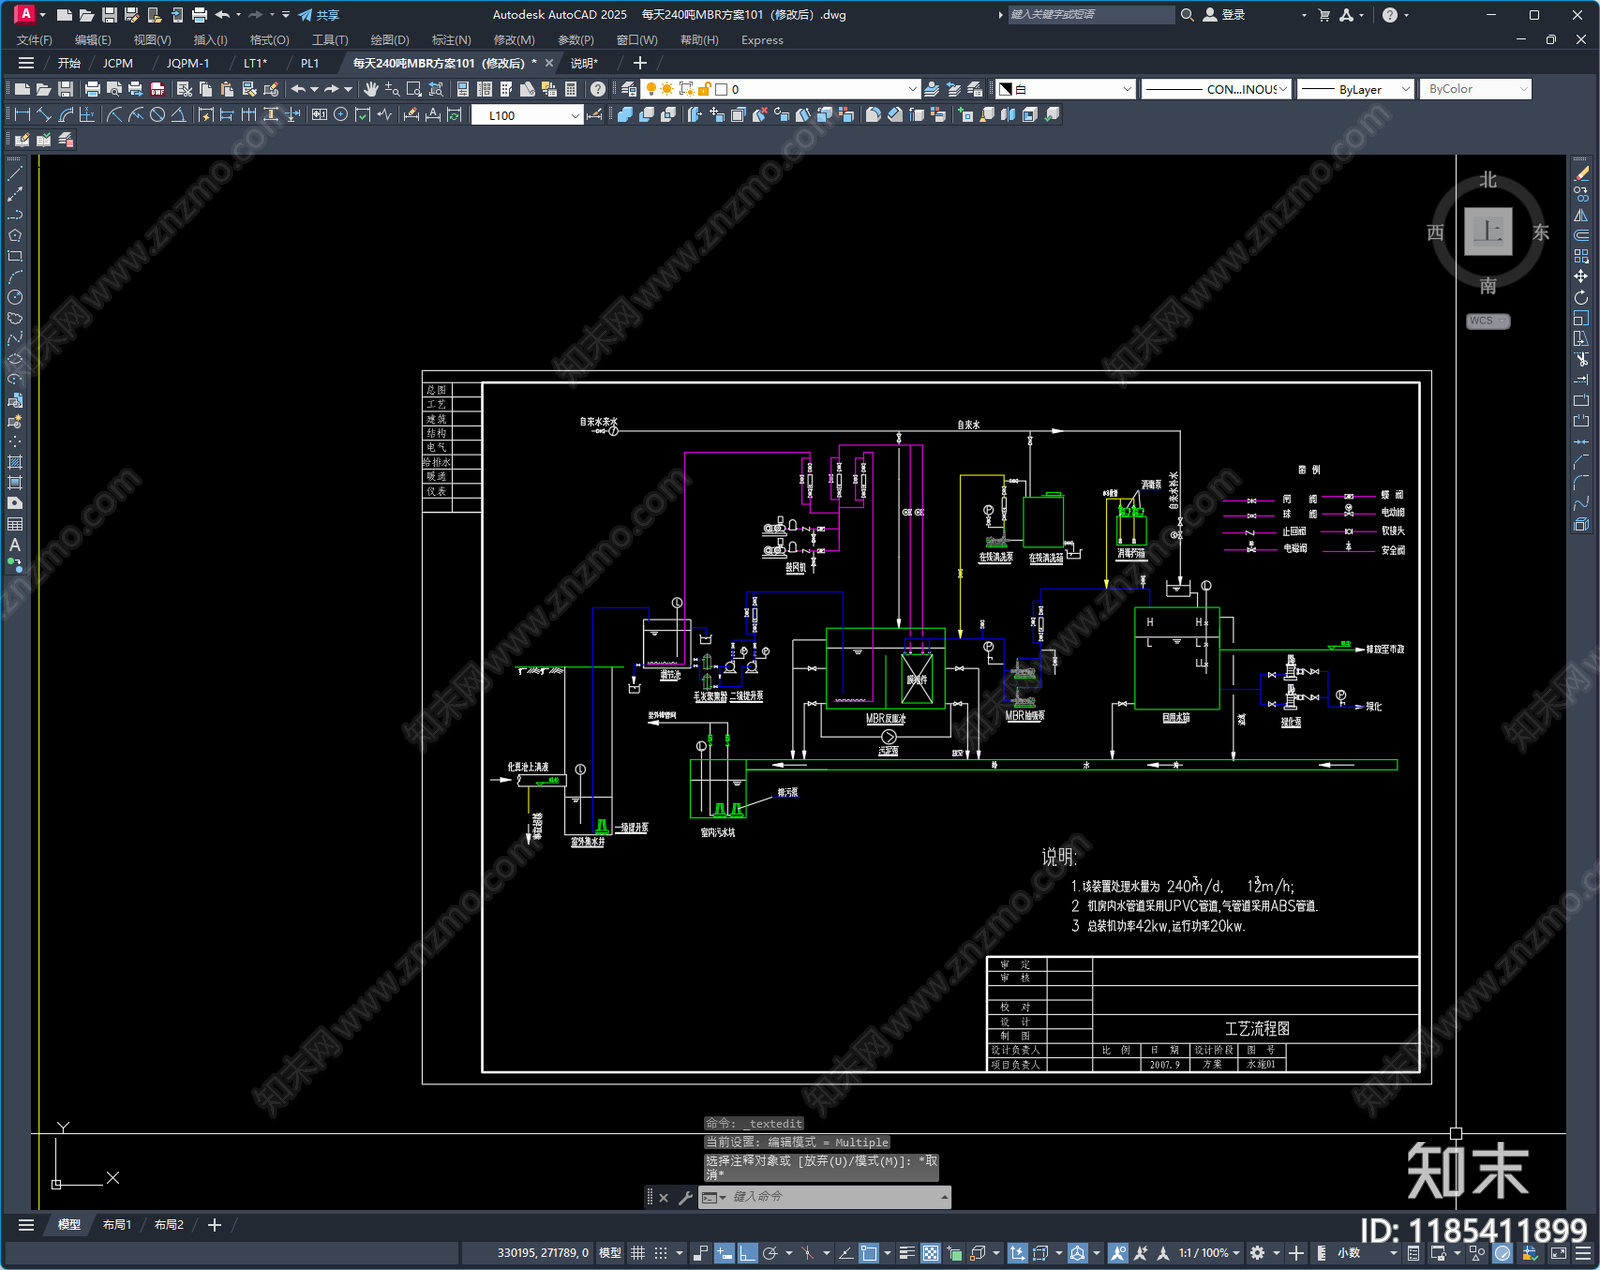Click the Export to DWF icon

[157, 89]
